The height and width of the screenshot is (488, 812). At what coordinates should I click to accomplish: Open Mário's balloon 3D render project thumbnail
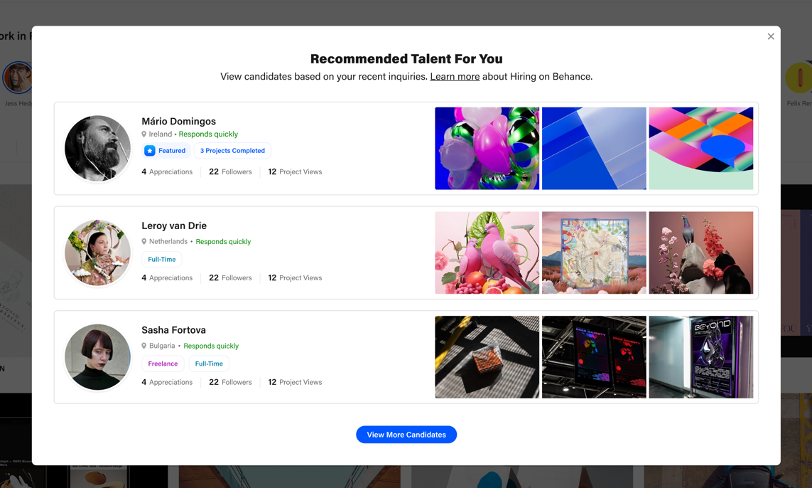point(487,148)
